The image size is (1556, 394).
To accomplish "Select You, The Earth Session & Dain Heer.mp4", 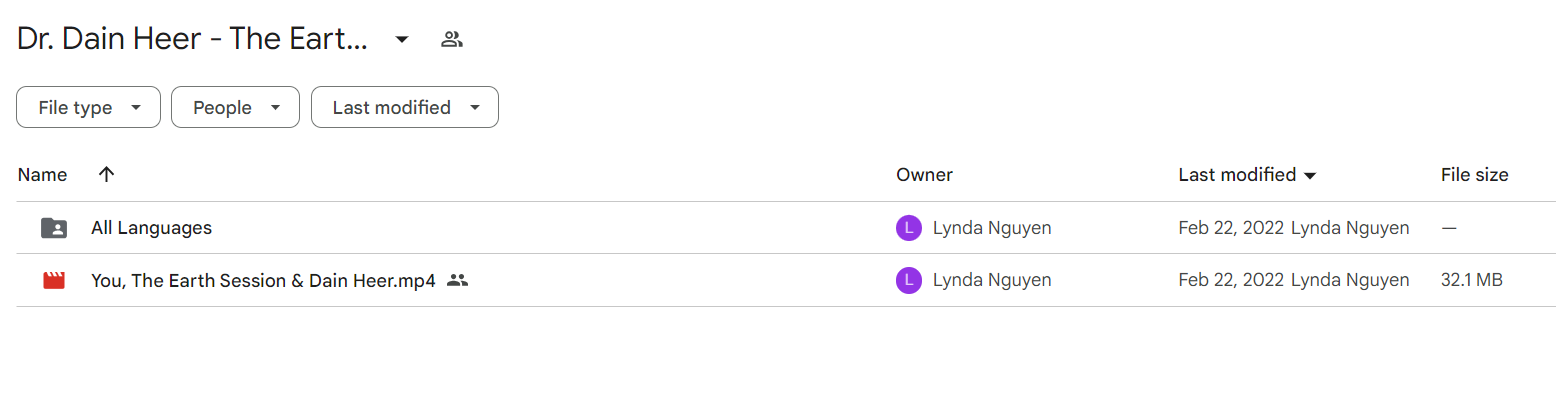I will point(263,281).
